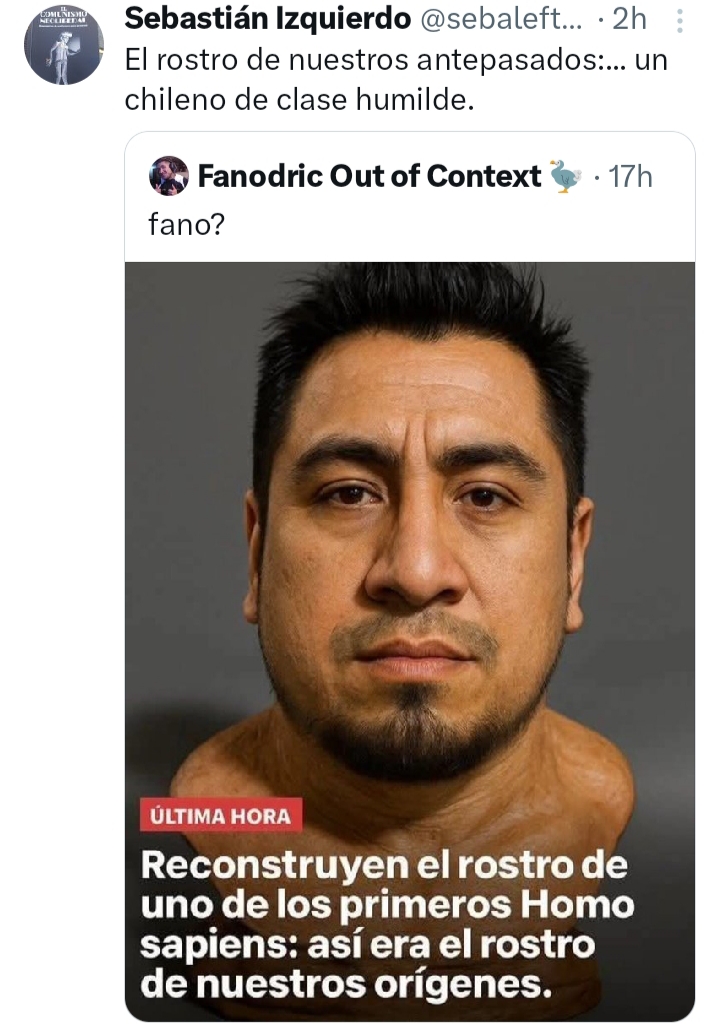The height and width of the screenshot is (1029, 720).
Task: Click the Sebastián Izquierdo display name
Action: (268, 19)
